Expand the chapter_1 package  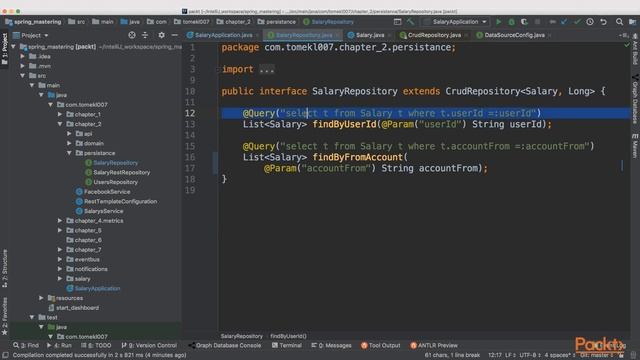[60, 114]
